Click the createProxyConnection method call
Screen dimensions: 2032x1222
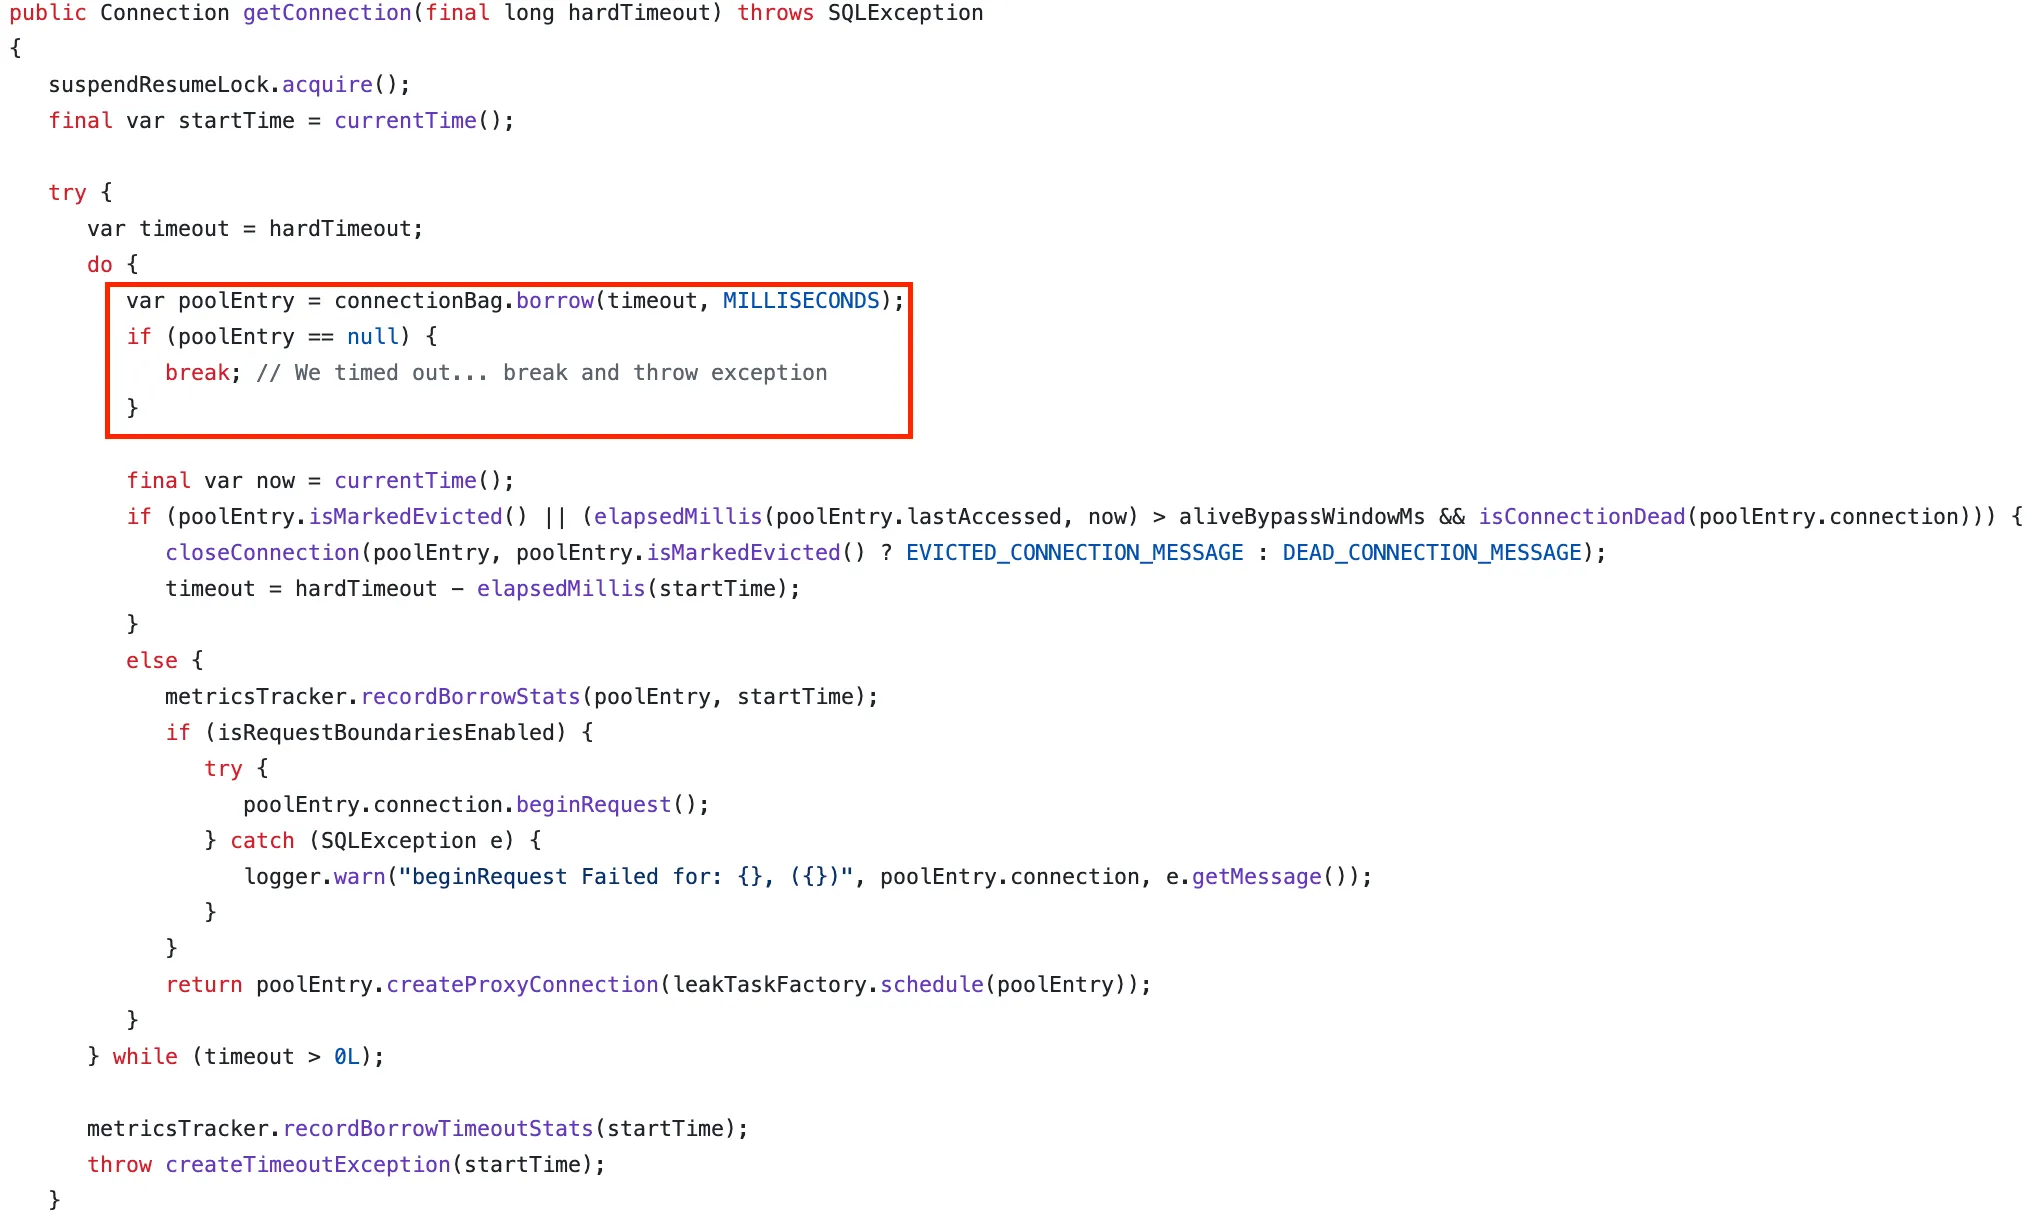point(522,985)
